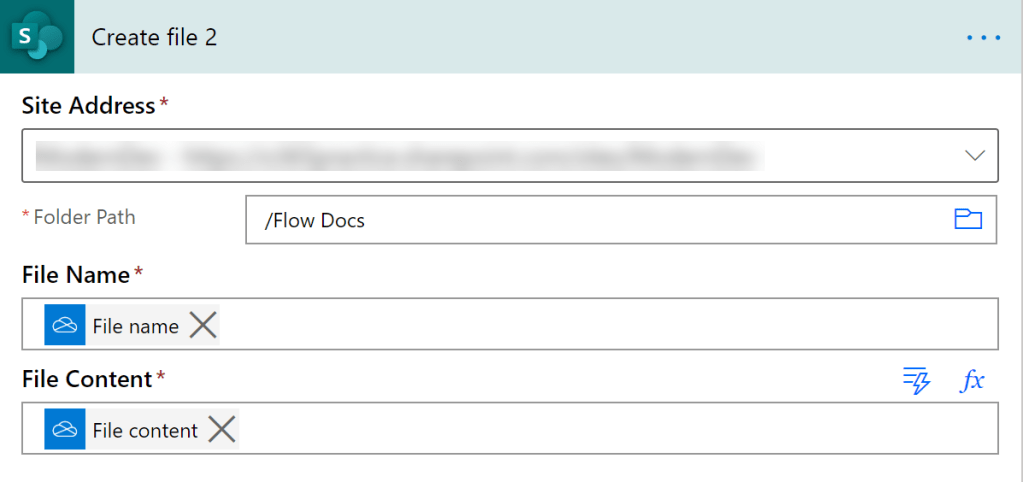Click the SharePoint connector icon

click(x=36, y=37)
